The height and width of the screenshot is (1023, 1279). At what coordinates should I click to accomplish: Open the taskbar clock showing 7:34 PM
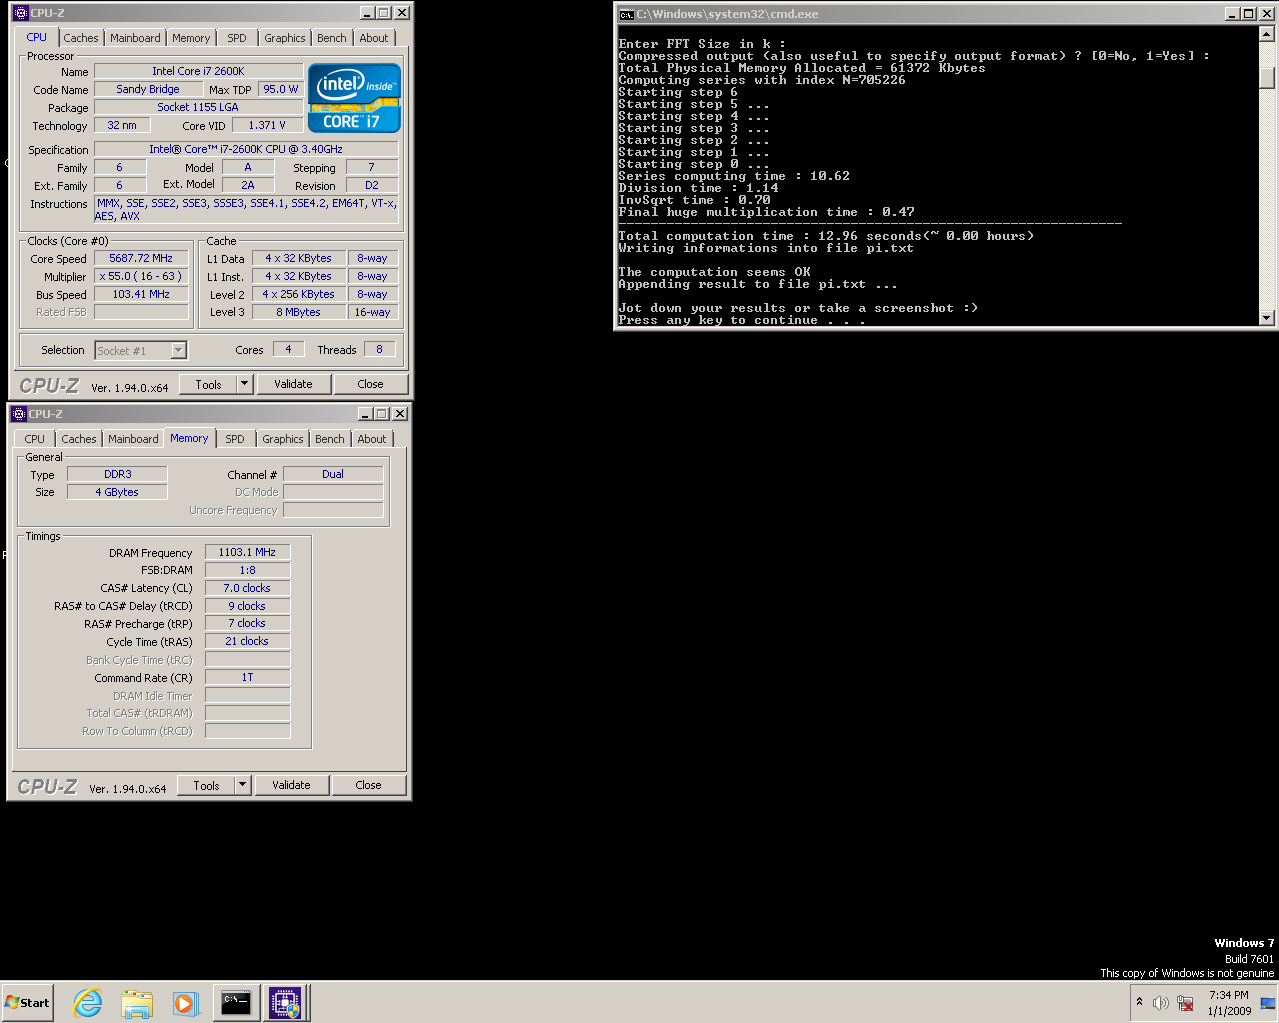[1228, 1003]
